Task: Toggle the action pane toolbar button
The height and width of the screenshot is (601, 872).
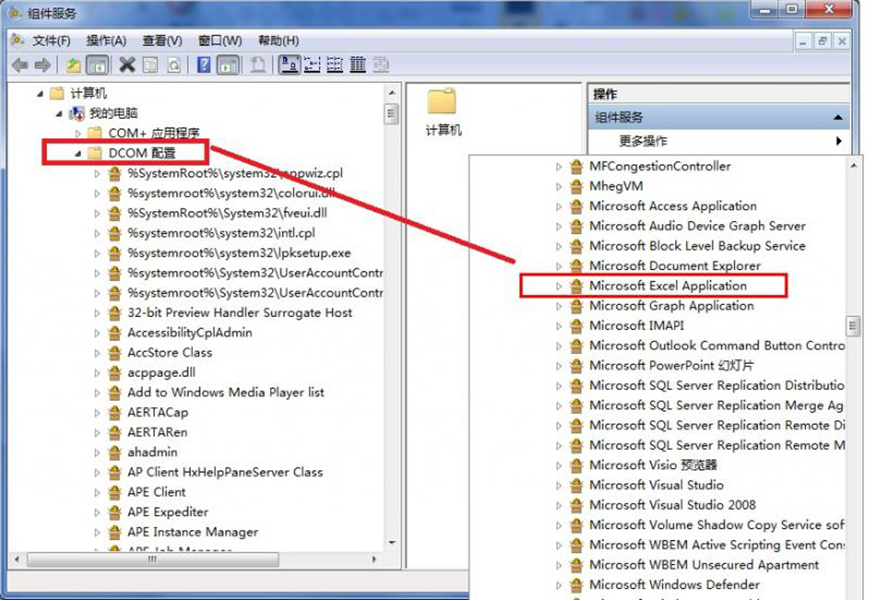Action: 228,65
